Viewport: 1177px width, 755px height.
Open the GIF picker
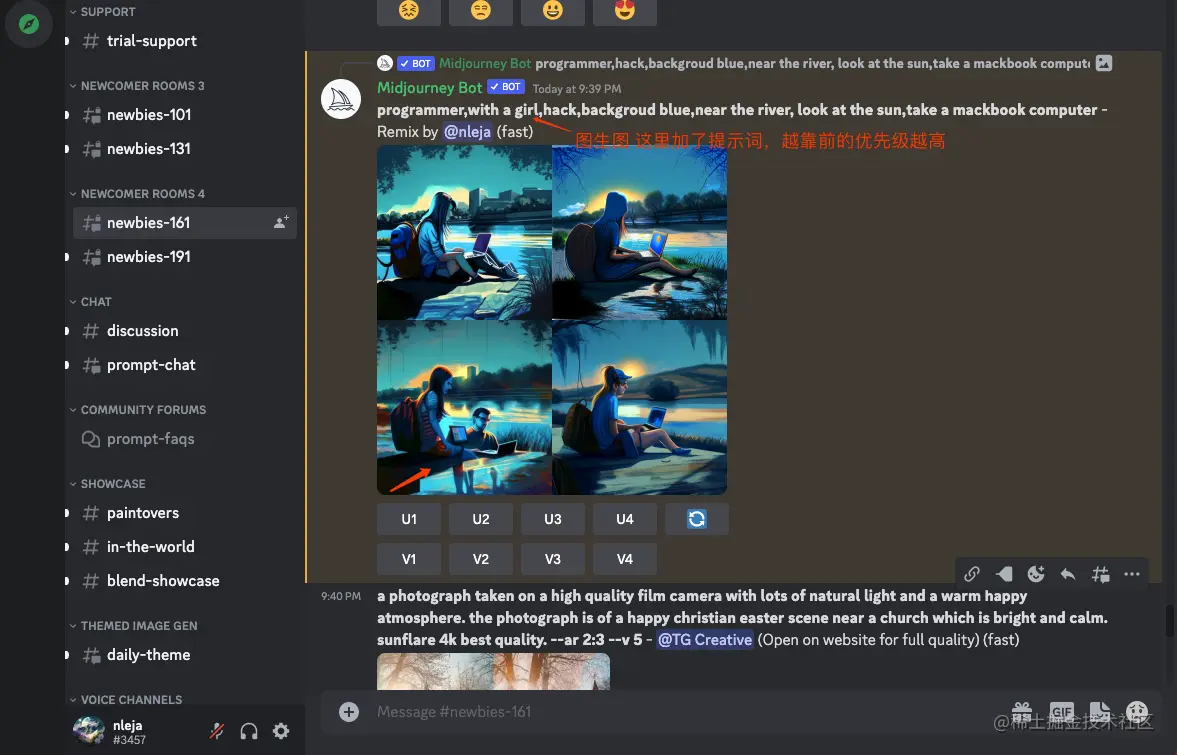point(1061,711)
